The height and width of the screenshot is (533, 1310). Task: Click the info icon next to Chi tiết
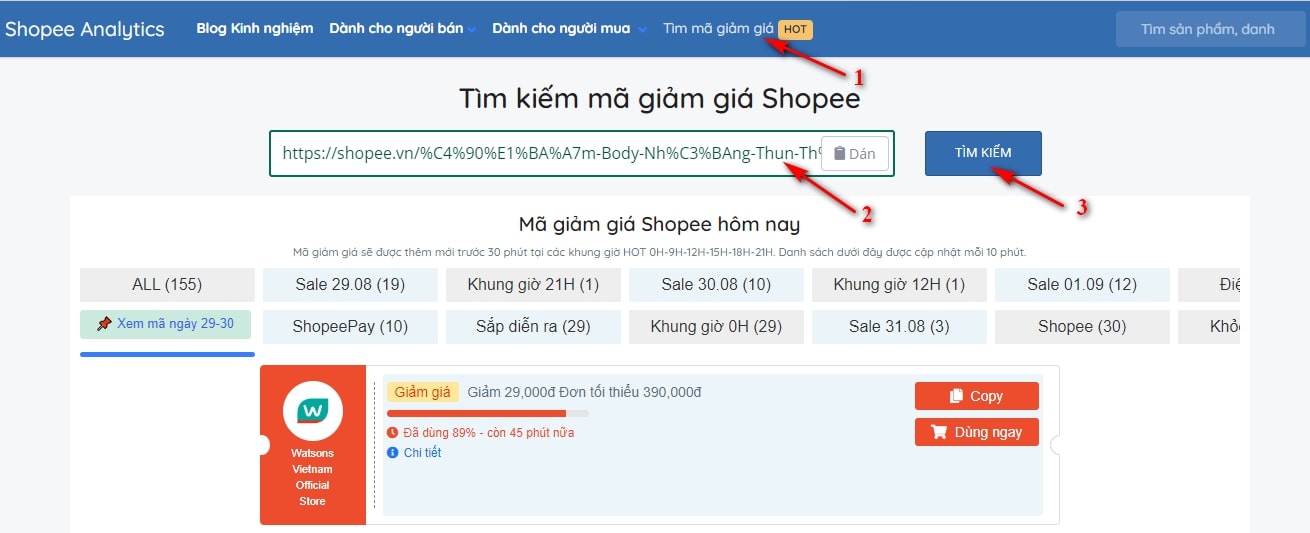coord(392,453)
